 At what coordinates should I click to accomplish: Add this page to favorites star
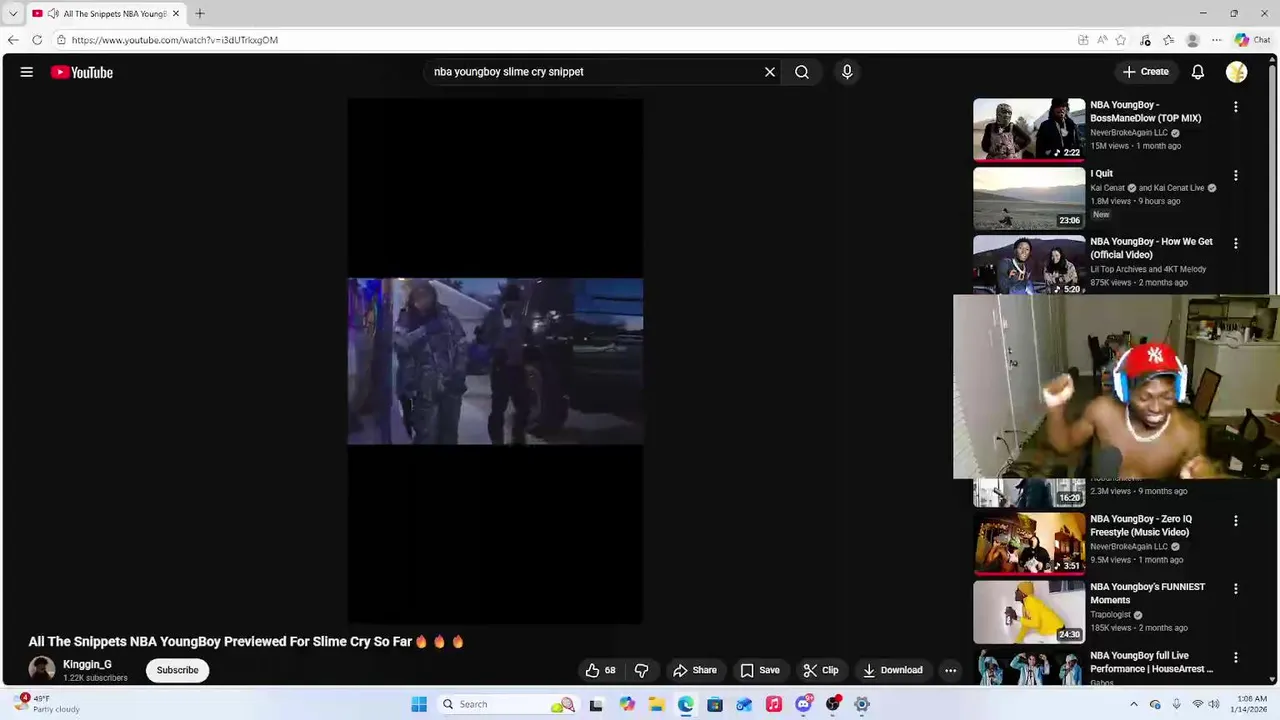[1121, 40]
